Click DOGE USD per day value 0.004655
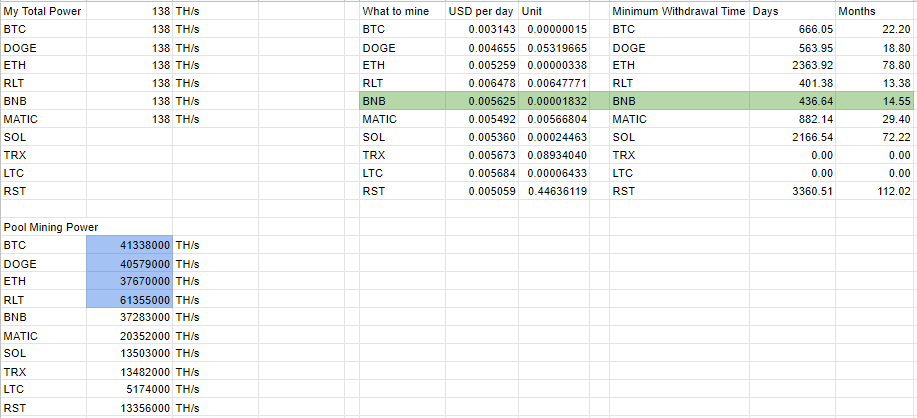This screenshot has height=418, width=917. tap(481, 47)
